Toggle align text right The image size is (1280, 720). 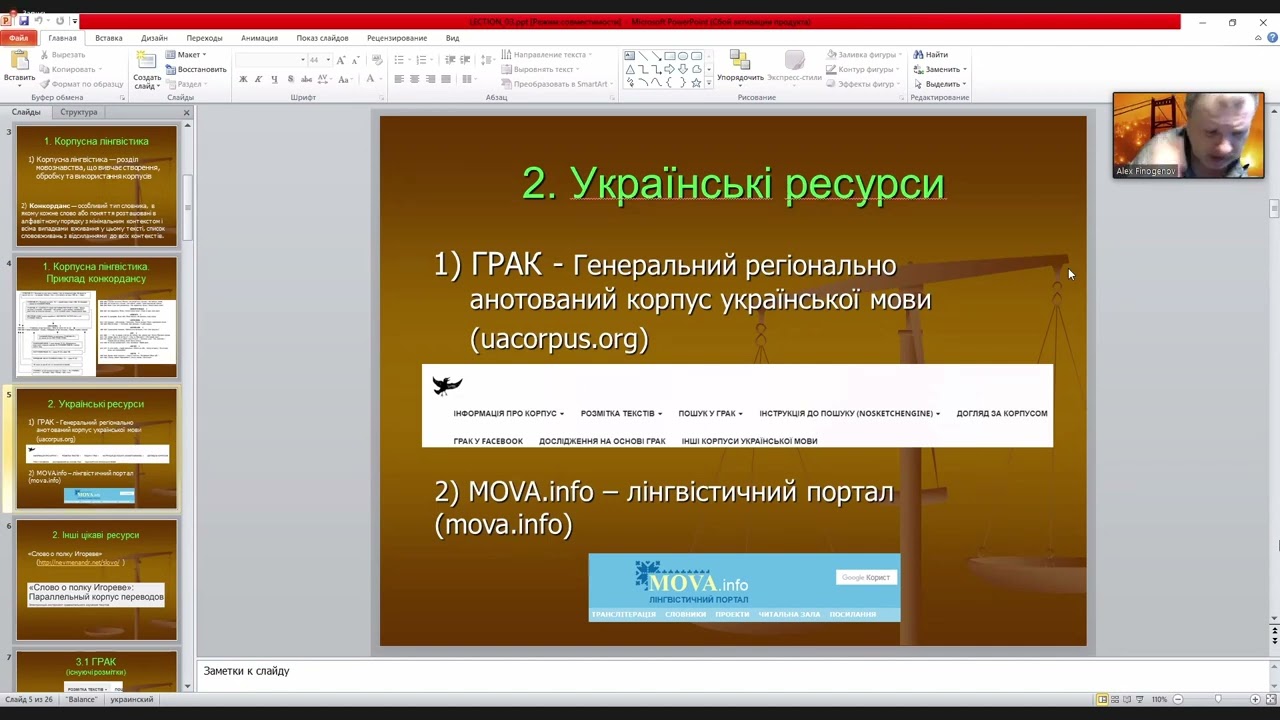[430, 79]
